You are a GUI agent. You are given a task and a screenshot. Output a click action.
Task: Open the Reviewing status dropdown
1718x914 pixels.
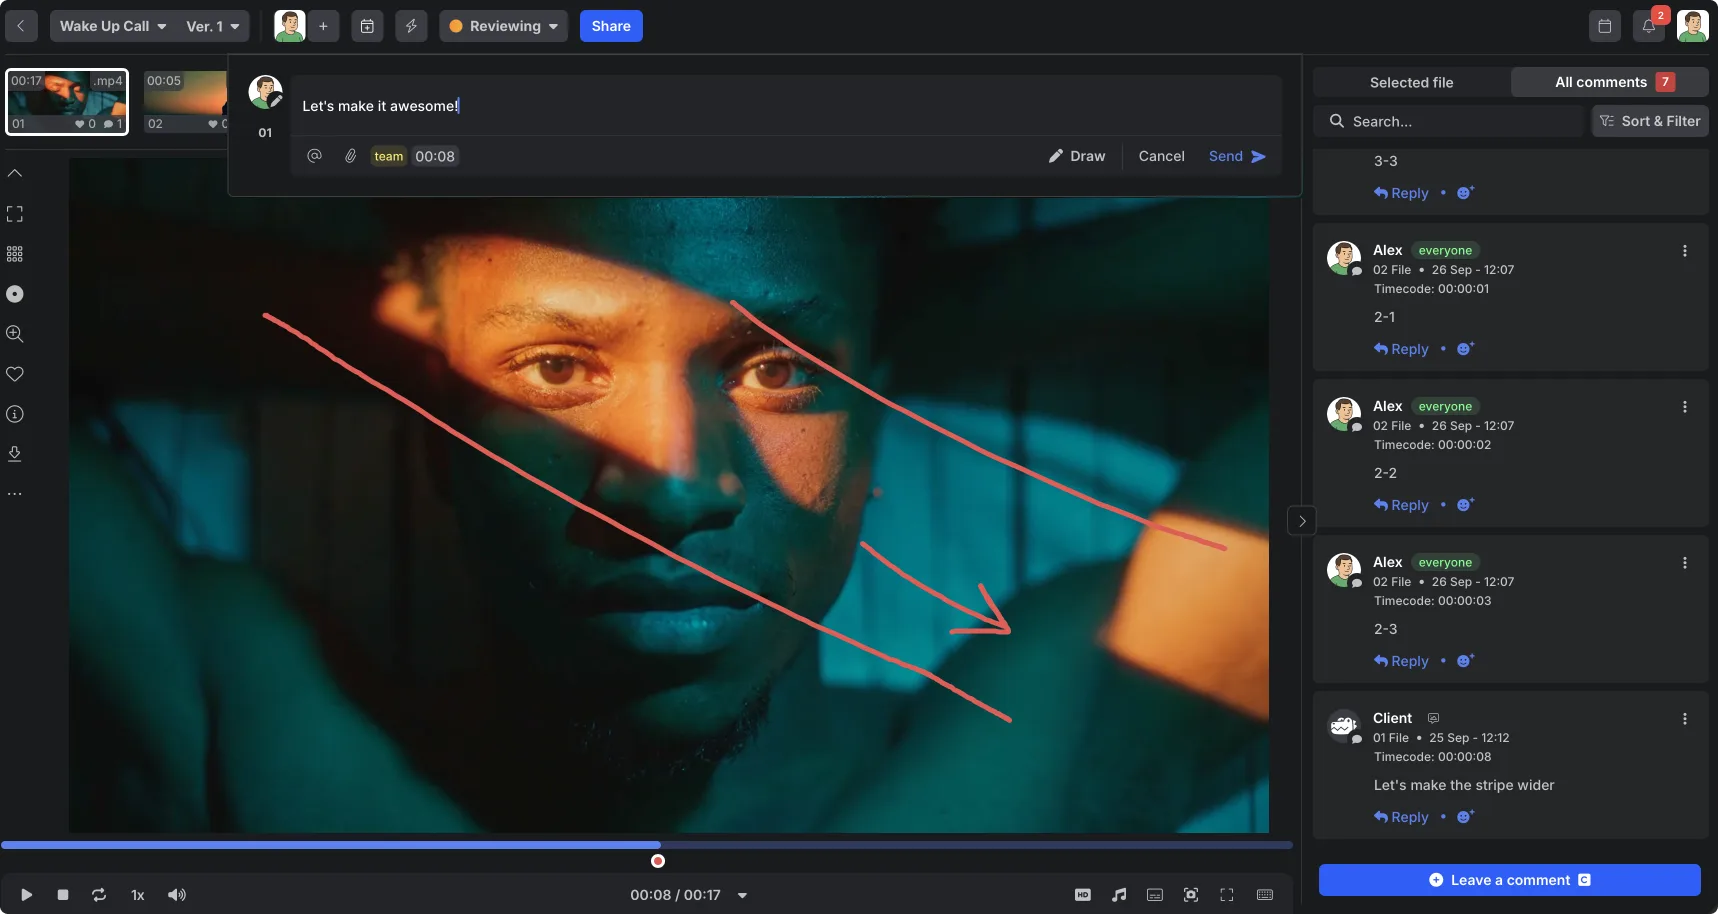tap(503, 26)
